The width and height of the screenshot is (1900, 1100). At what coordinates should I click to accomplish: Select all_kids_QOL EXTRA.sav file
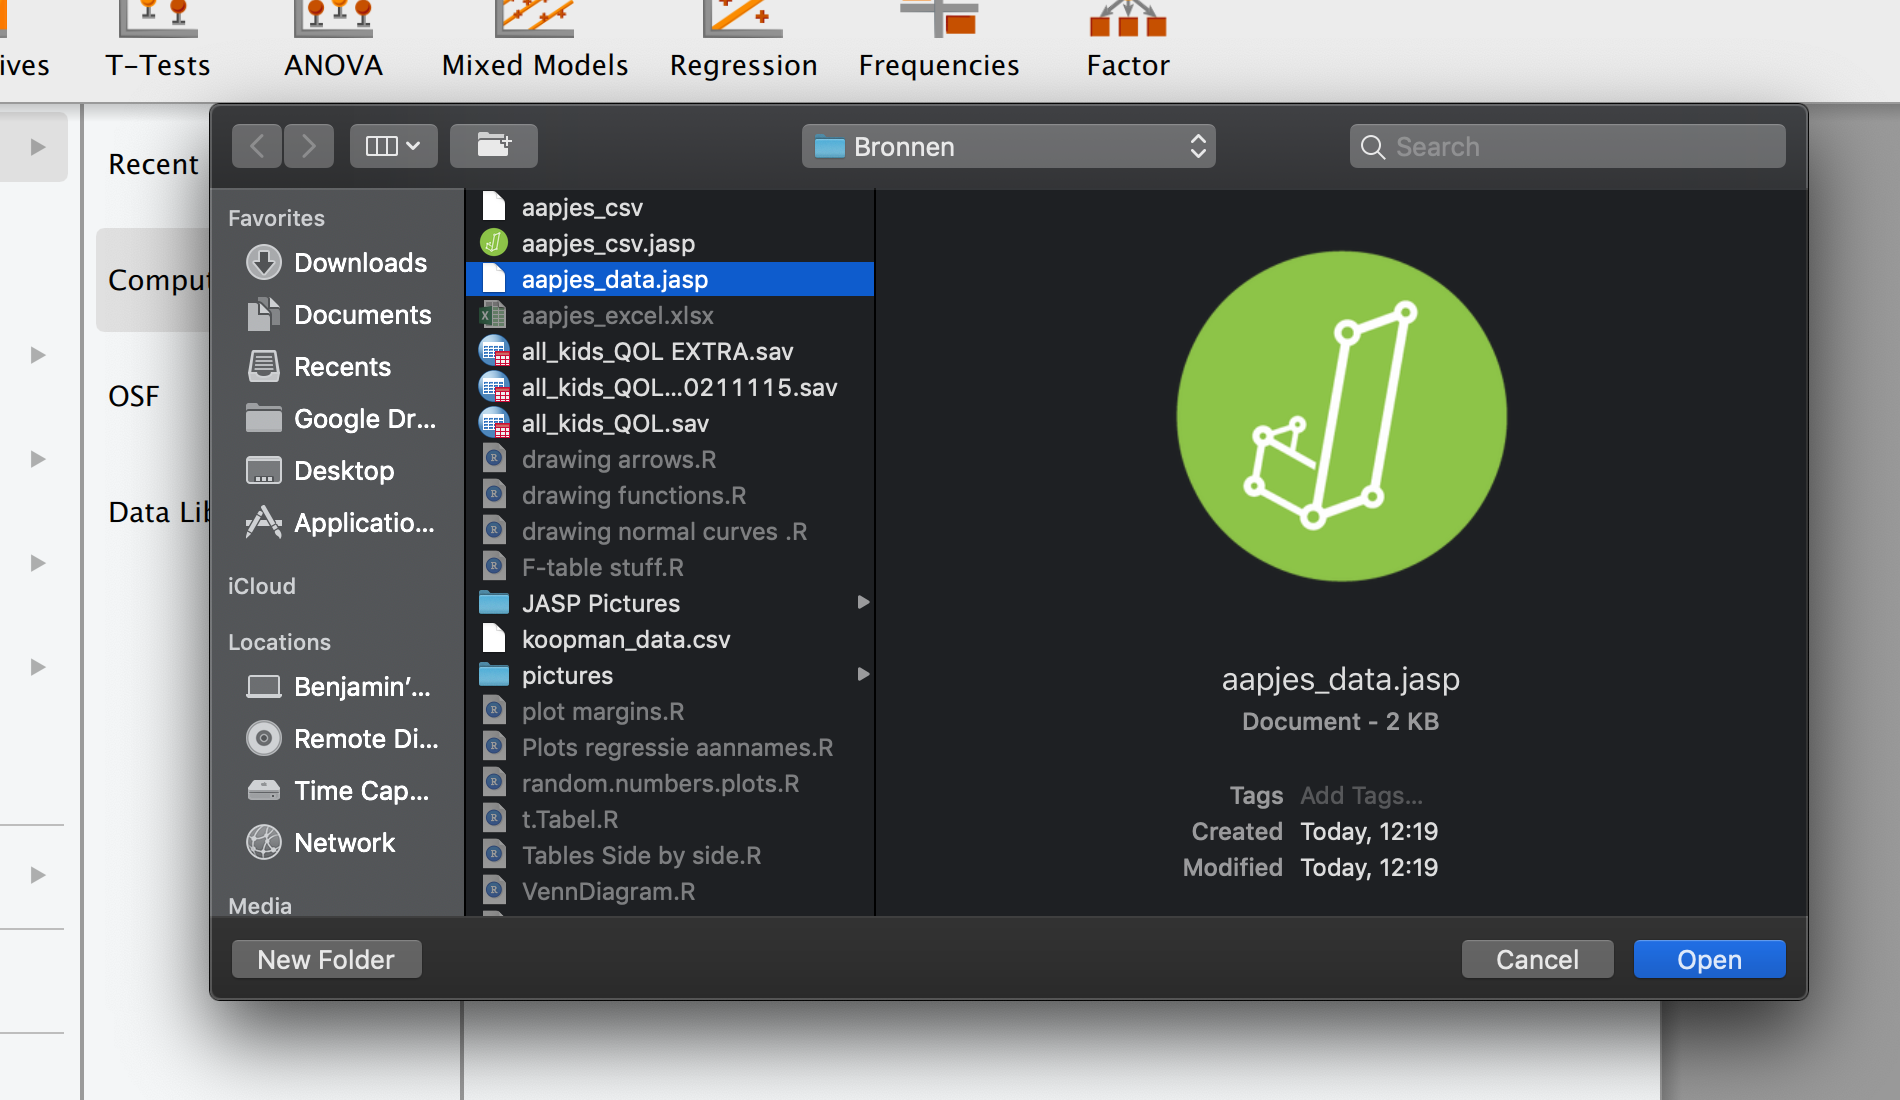[670, 351]
